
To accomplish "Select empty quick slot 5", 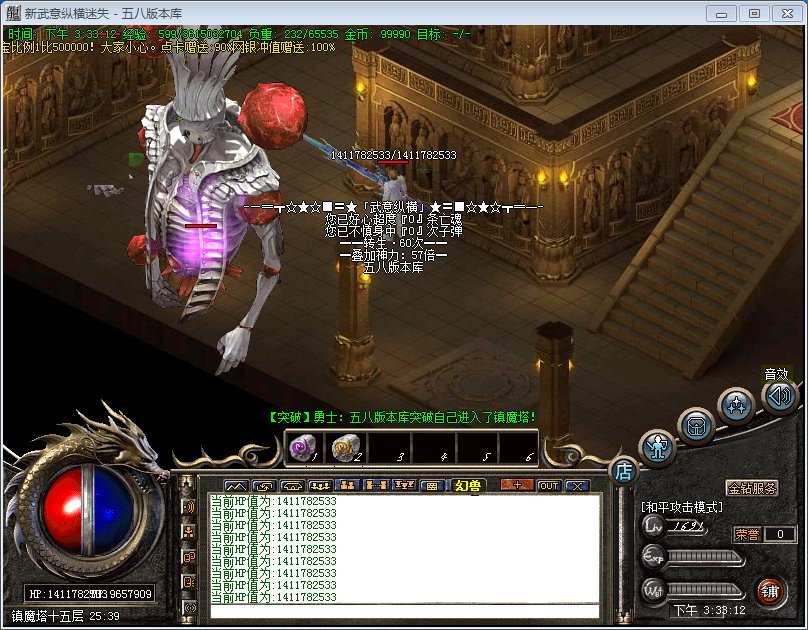I will click(477, 449).
